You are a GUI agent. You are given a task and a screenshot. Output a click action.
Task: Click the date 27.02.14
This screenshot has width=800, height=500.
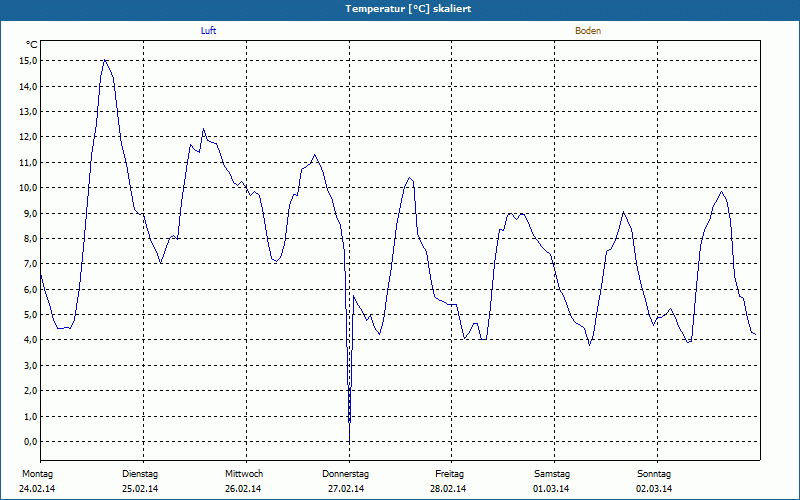click(x=346, y=489)
